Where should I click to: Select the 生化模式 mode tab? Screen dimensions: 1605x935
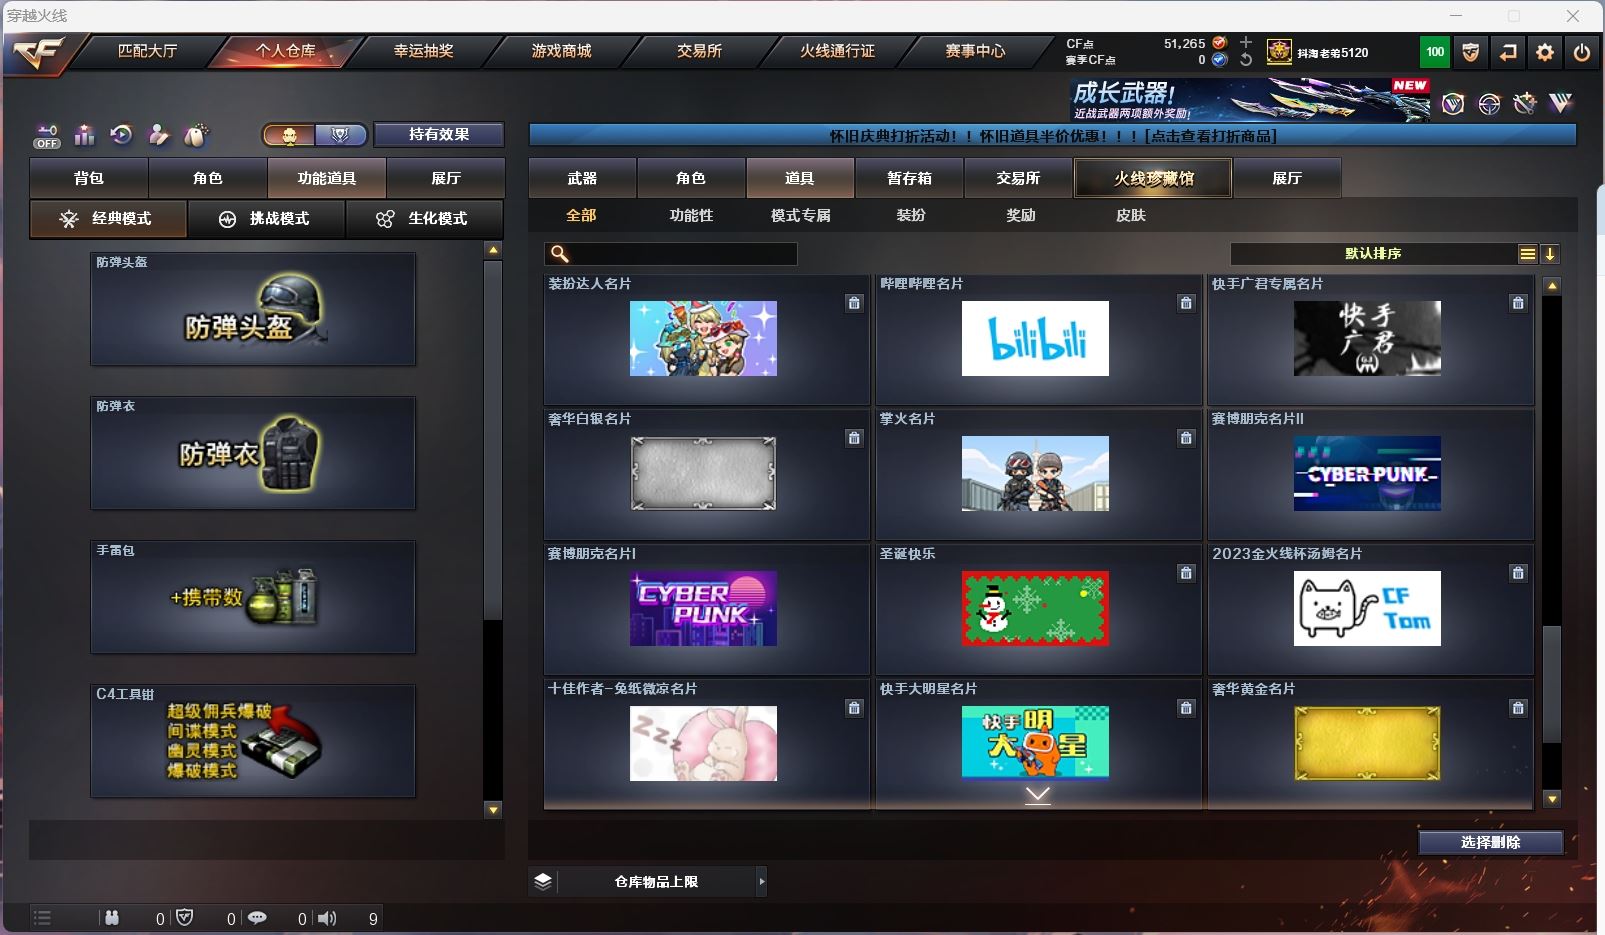click(425, 218)
